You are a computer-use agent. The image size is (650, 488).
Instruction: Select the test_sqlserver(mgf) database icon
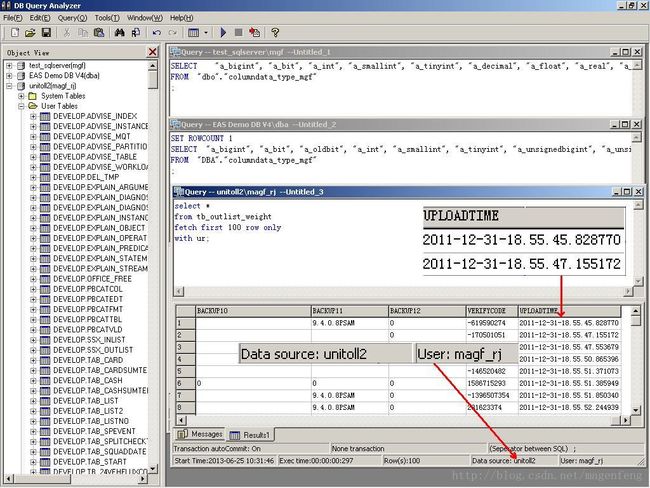point(21,66)
